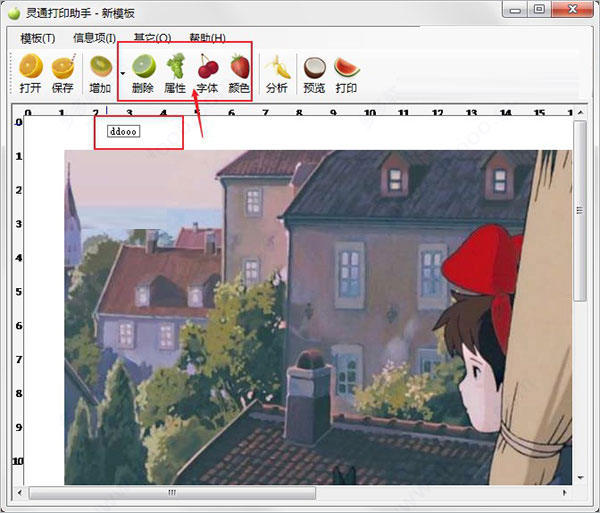Screen dimensions: 600x513
Task: Click the orange 打开 (Open) icon
Action: pos(31,73)
